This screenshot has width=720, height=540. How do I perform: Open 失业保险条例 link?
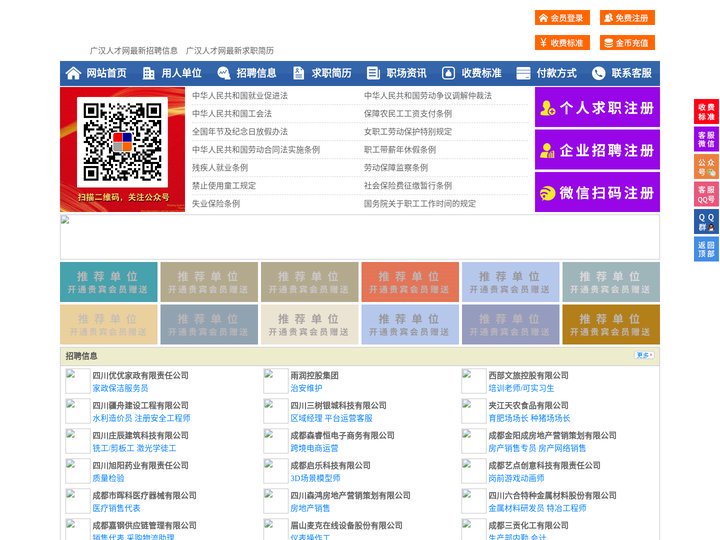[216, 203]
